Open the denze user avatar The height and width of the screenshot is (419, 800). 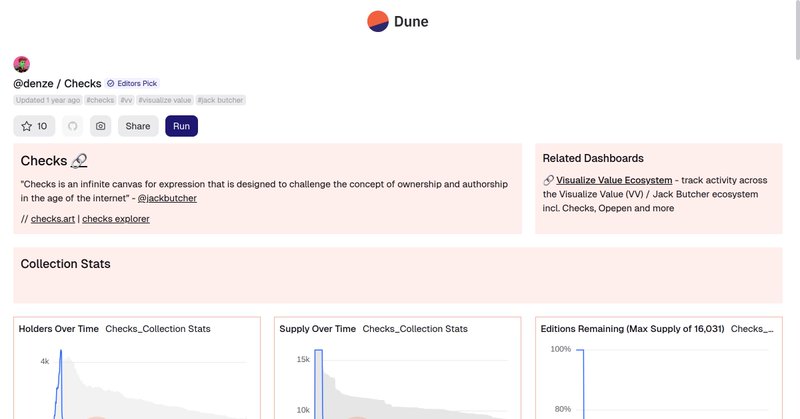[x=21, y=64]
